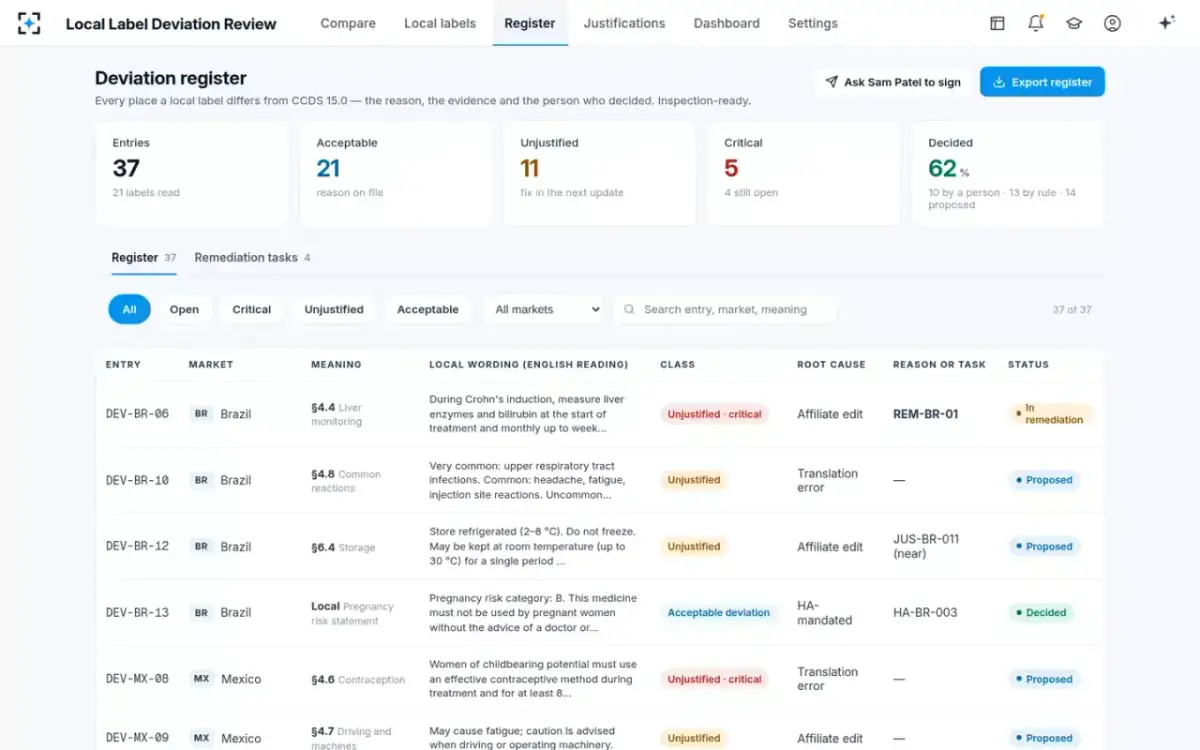Screen dimensions: 1200x750
Task: Filter by Acceptable entries
Action: coord(428,310)
